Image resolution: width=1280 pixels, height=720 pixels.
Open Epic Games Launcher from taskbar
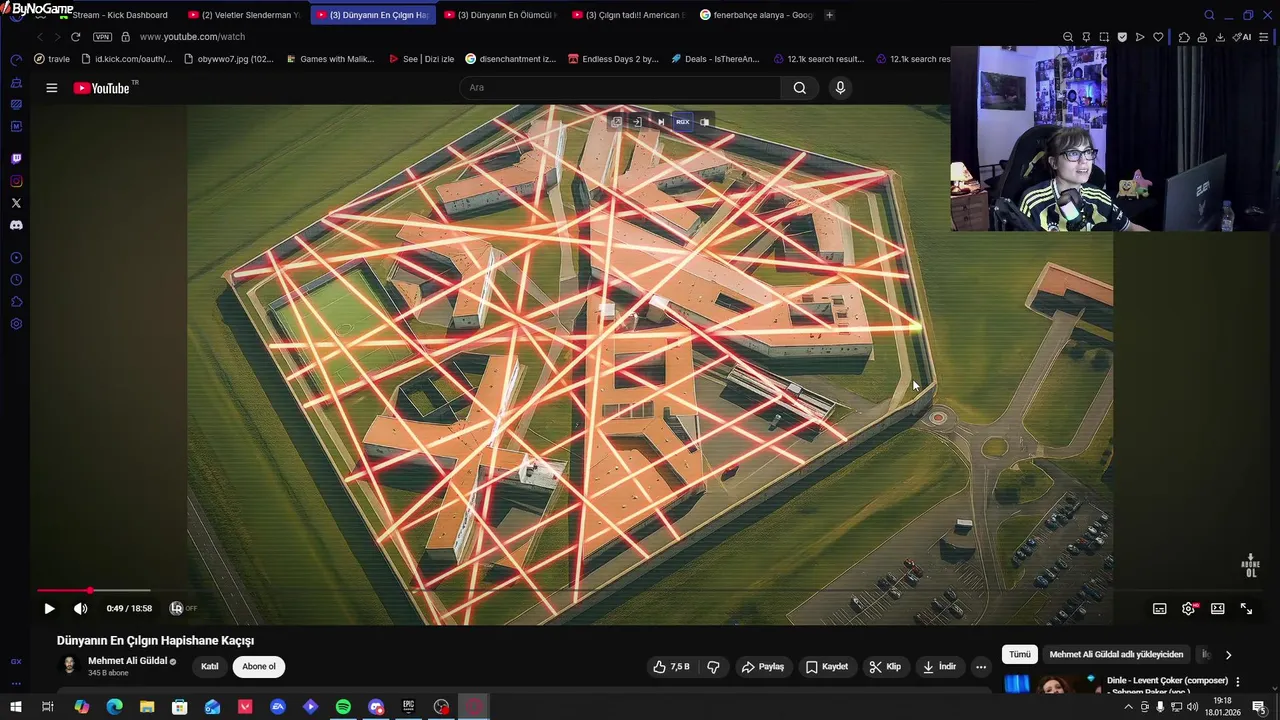(408, 707)
